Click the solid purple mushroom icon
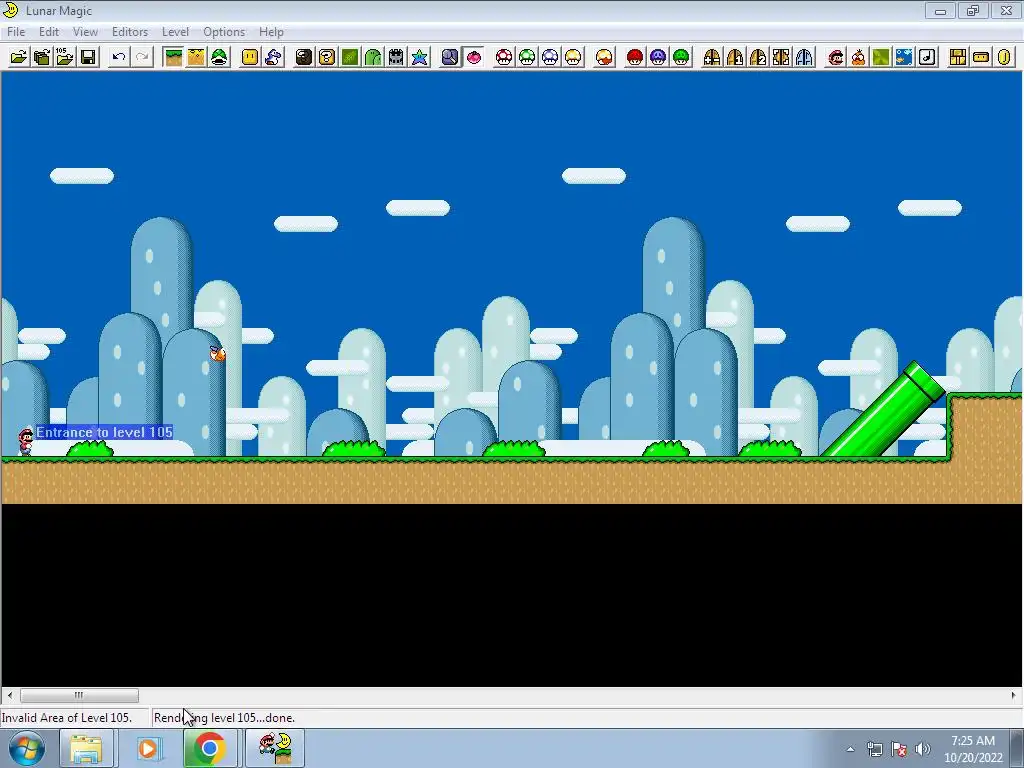Screen dimensions: 1024x768 (x=658, y=57)
